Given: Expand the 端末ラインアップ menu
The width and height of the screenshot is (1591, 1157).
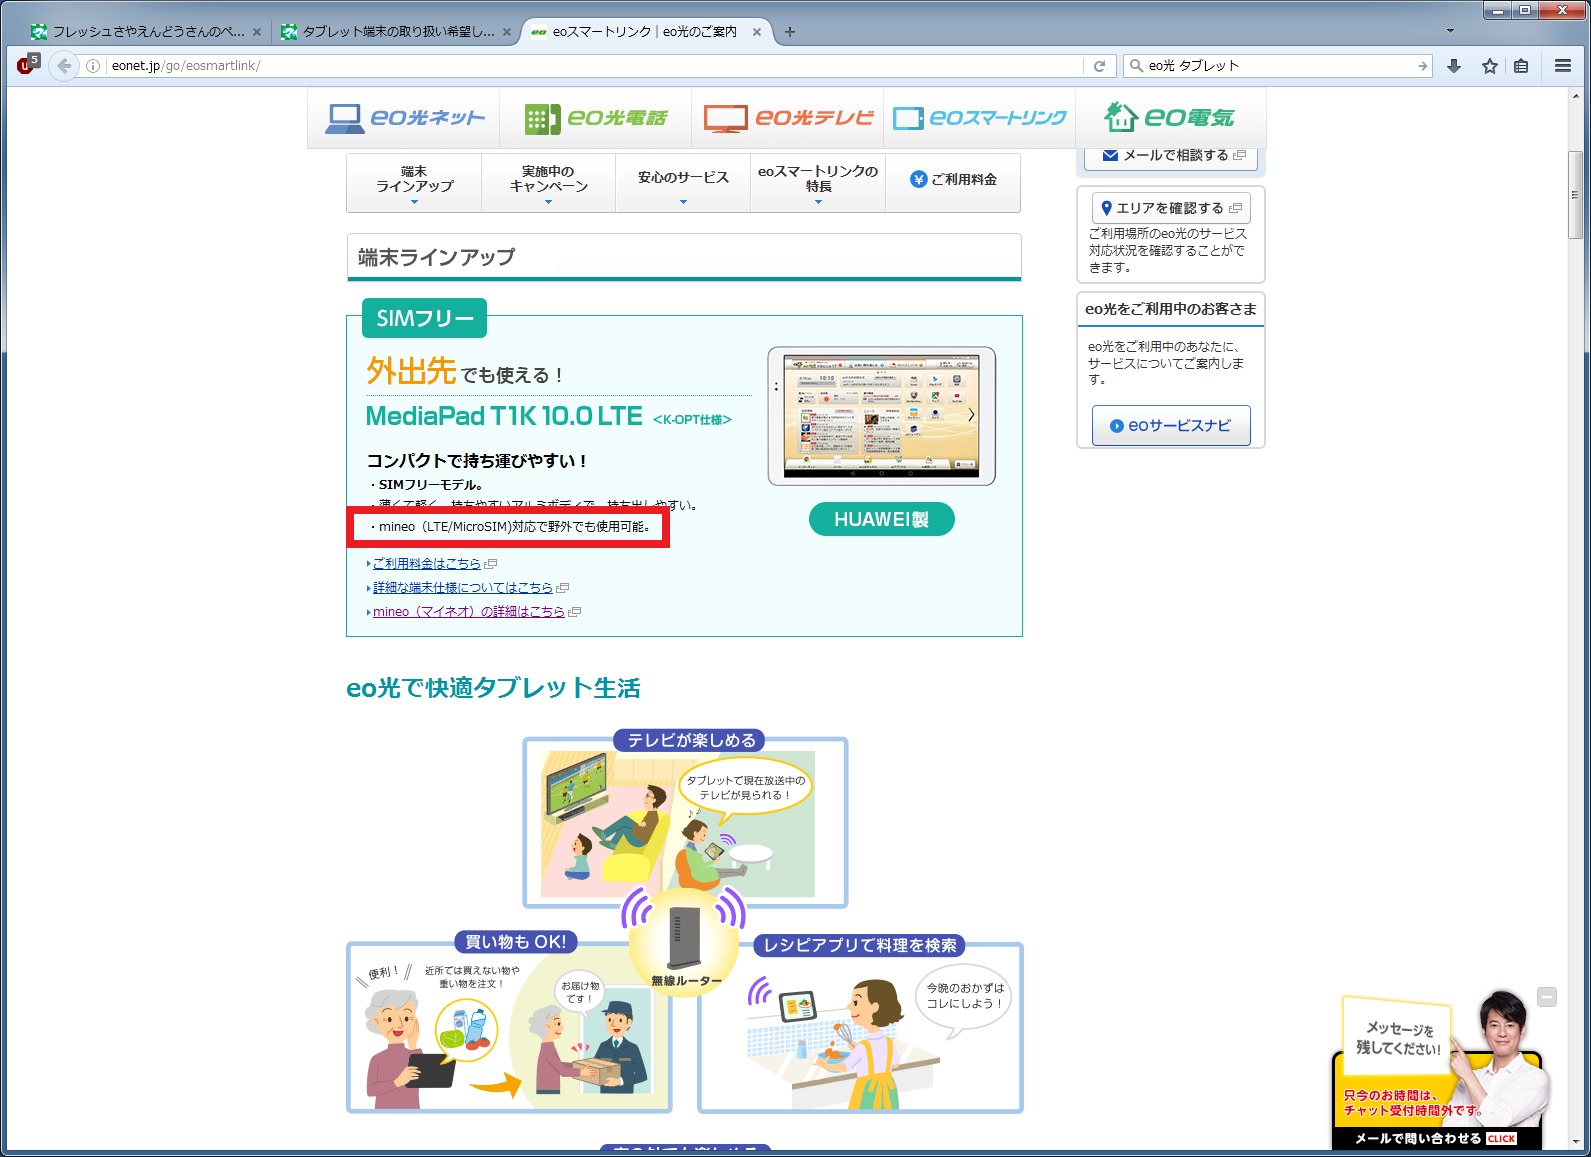Looking at the screenshot, I should click(414, 183).
